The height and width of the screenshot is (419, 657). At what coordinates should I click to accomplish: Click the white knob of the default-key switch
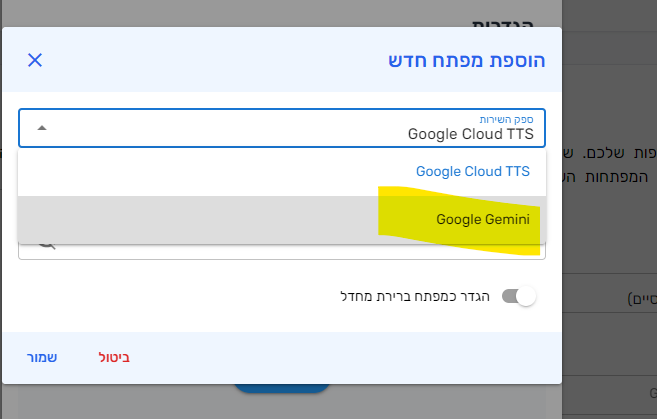coord(525,297)
